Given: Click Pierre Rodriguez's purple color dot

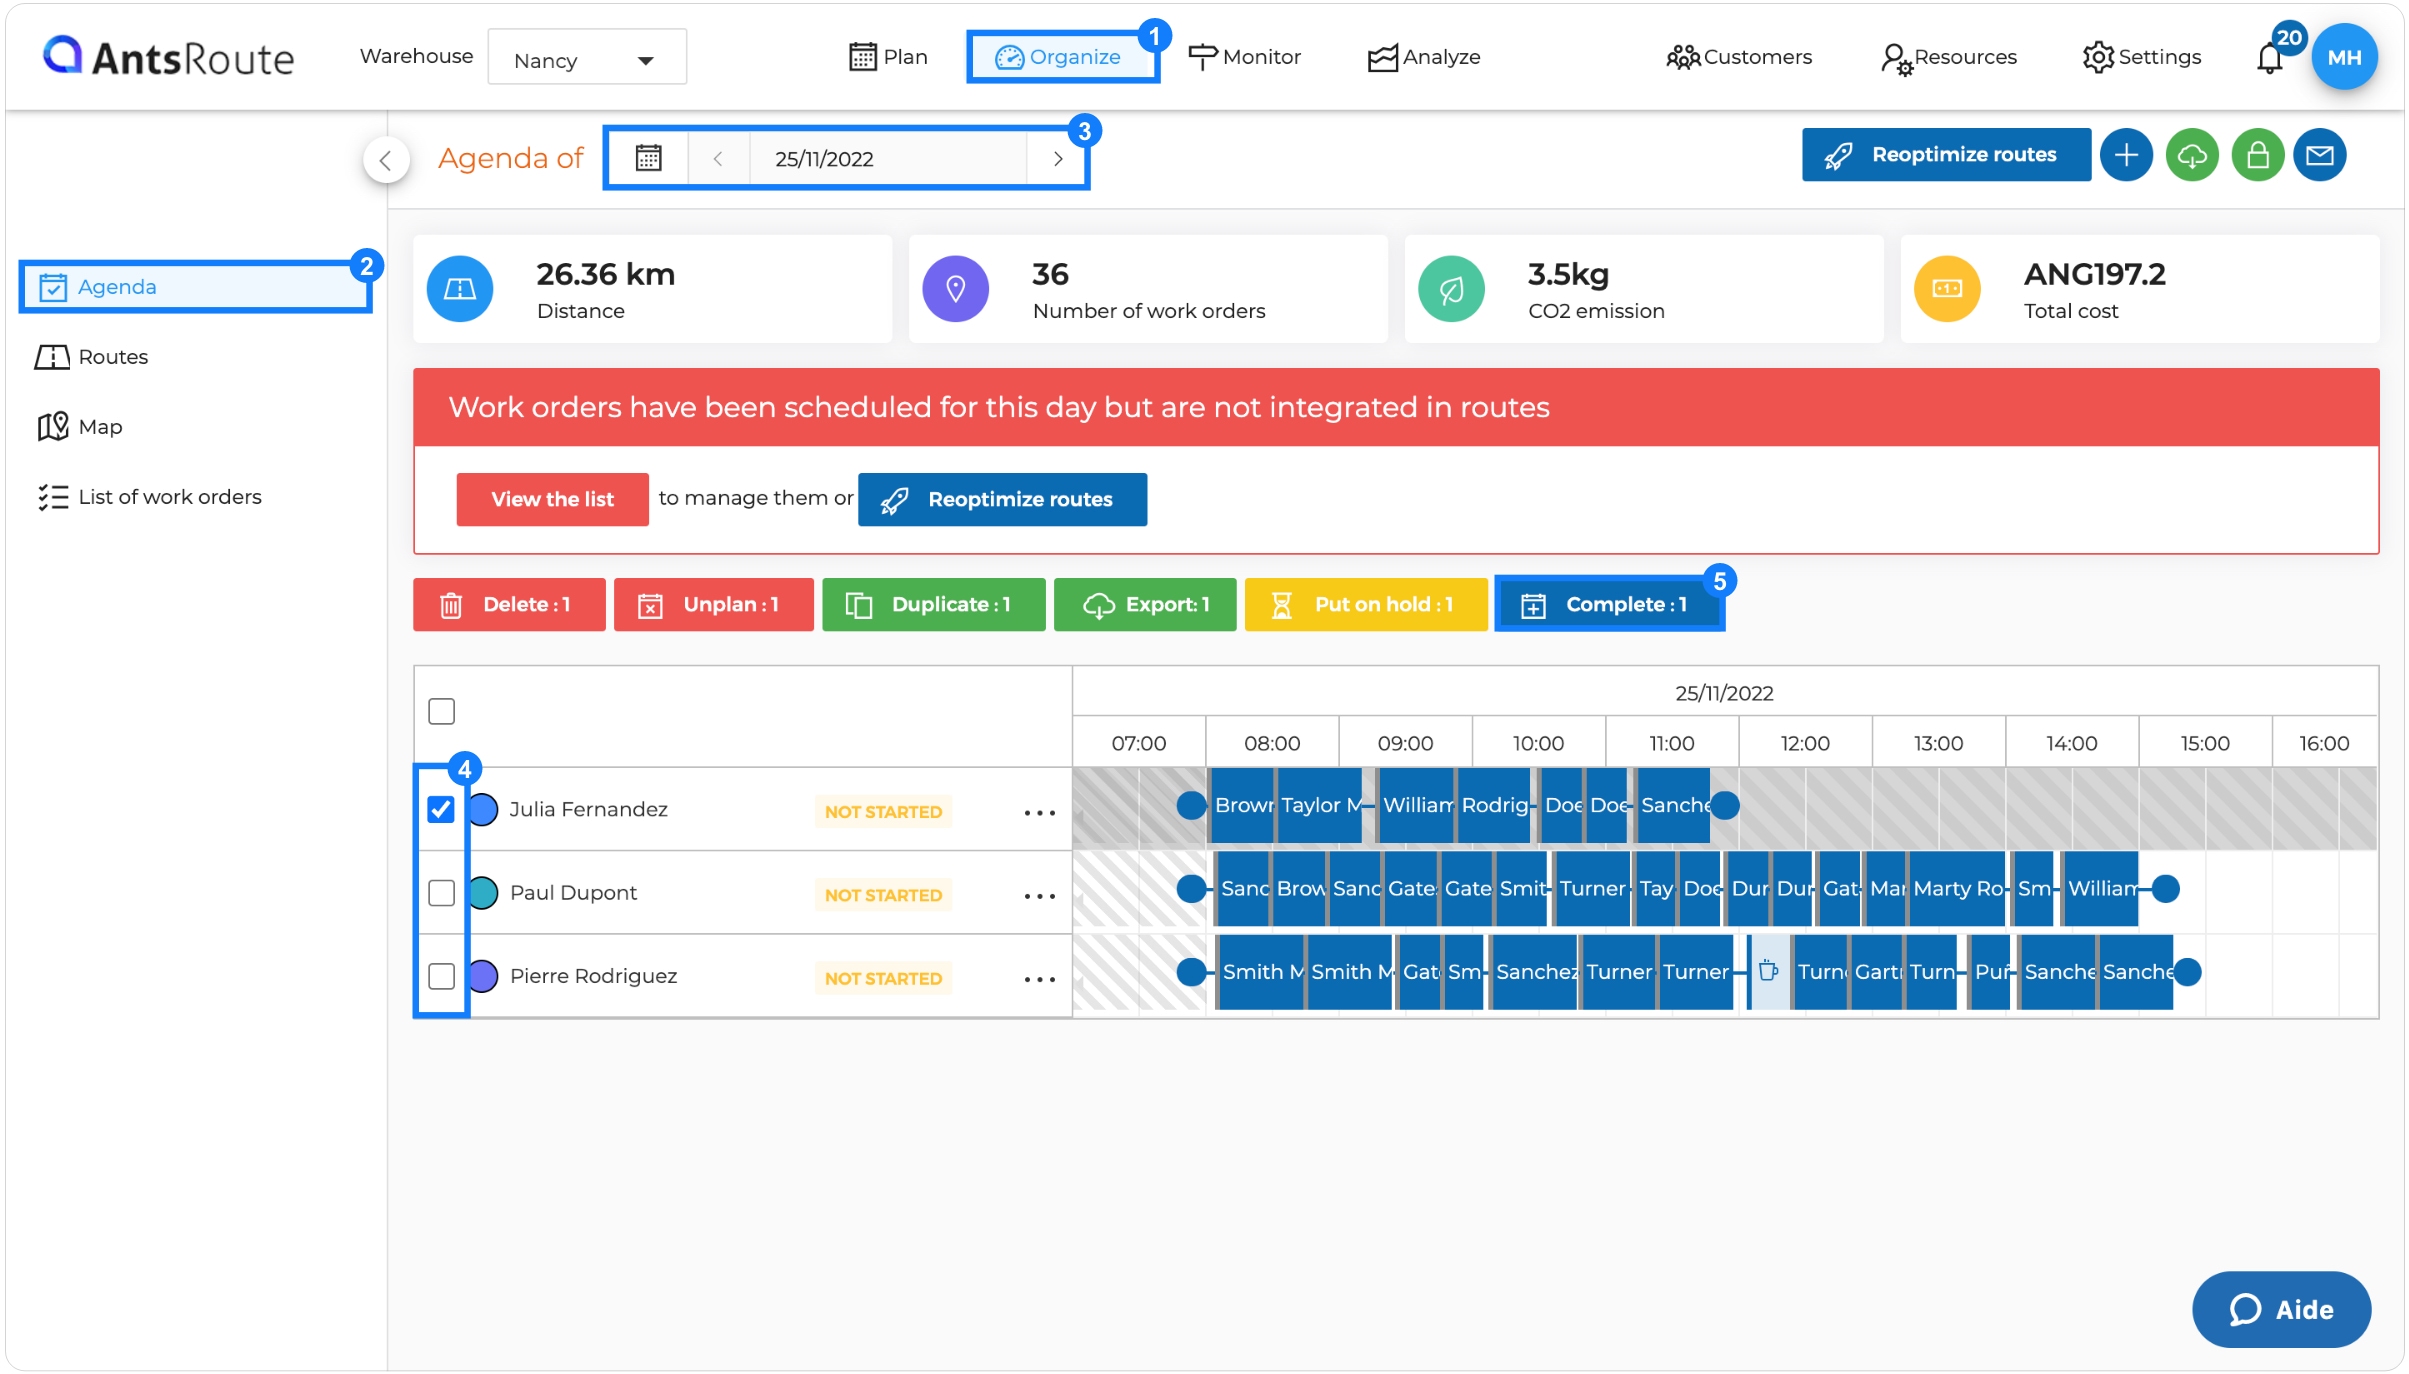Looking at the screenshot, I should (483, 975).
